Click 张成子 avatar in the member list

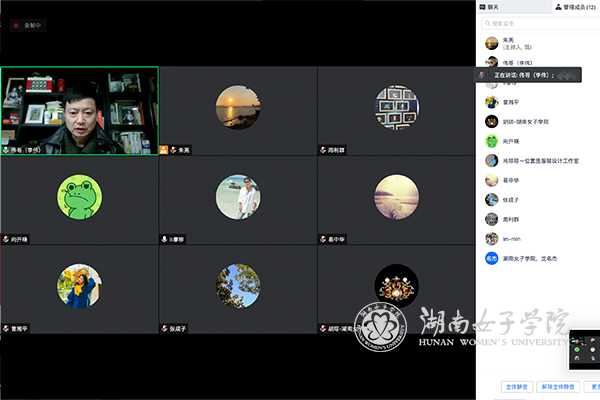tap(491, 200)
